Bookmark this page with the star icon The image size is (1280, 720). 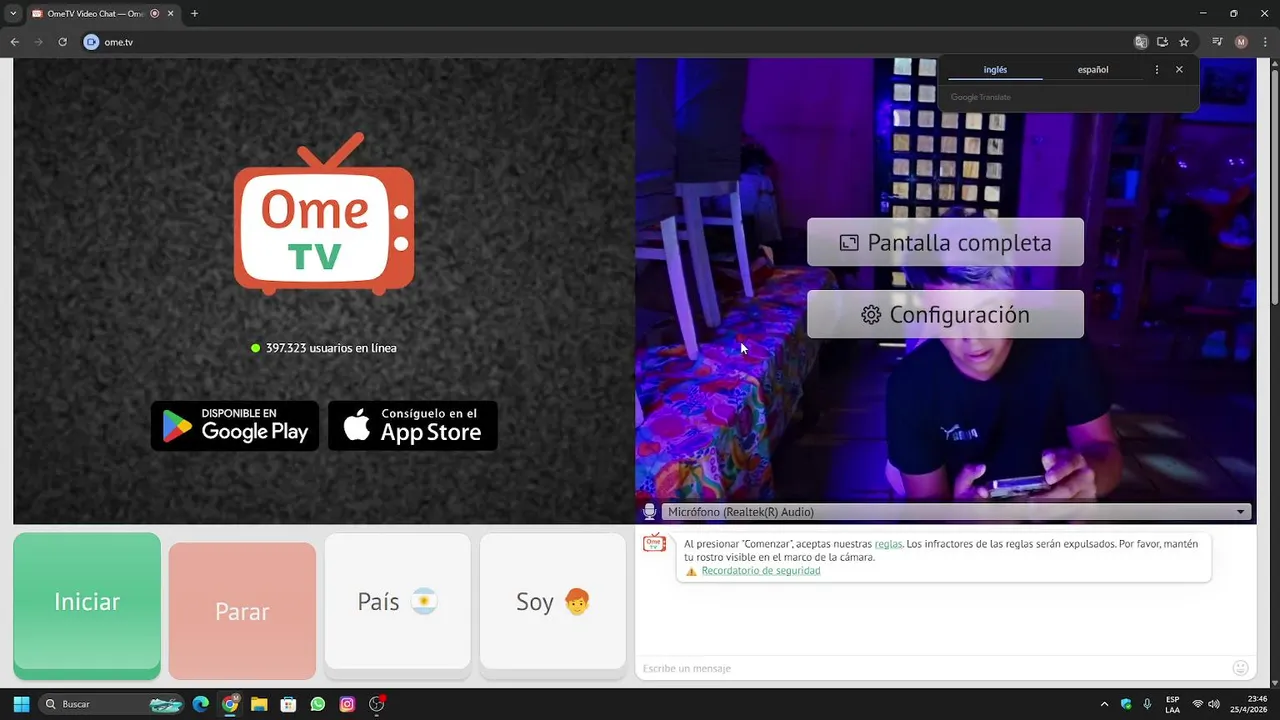tap(1184, 42)
